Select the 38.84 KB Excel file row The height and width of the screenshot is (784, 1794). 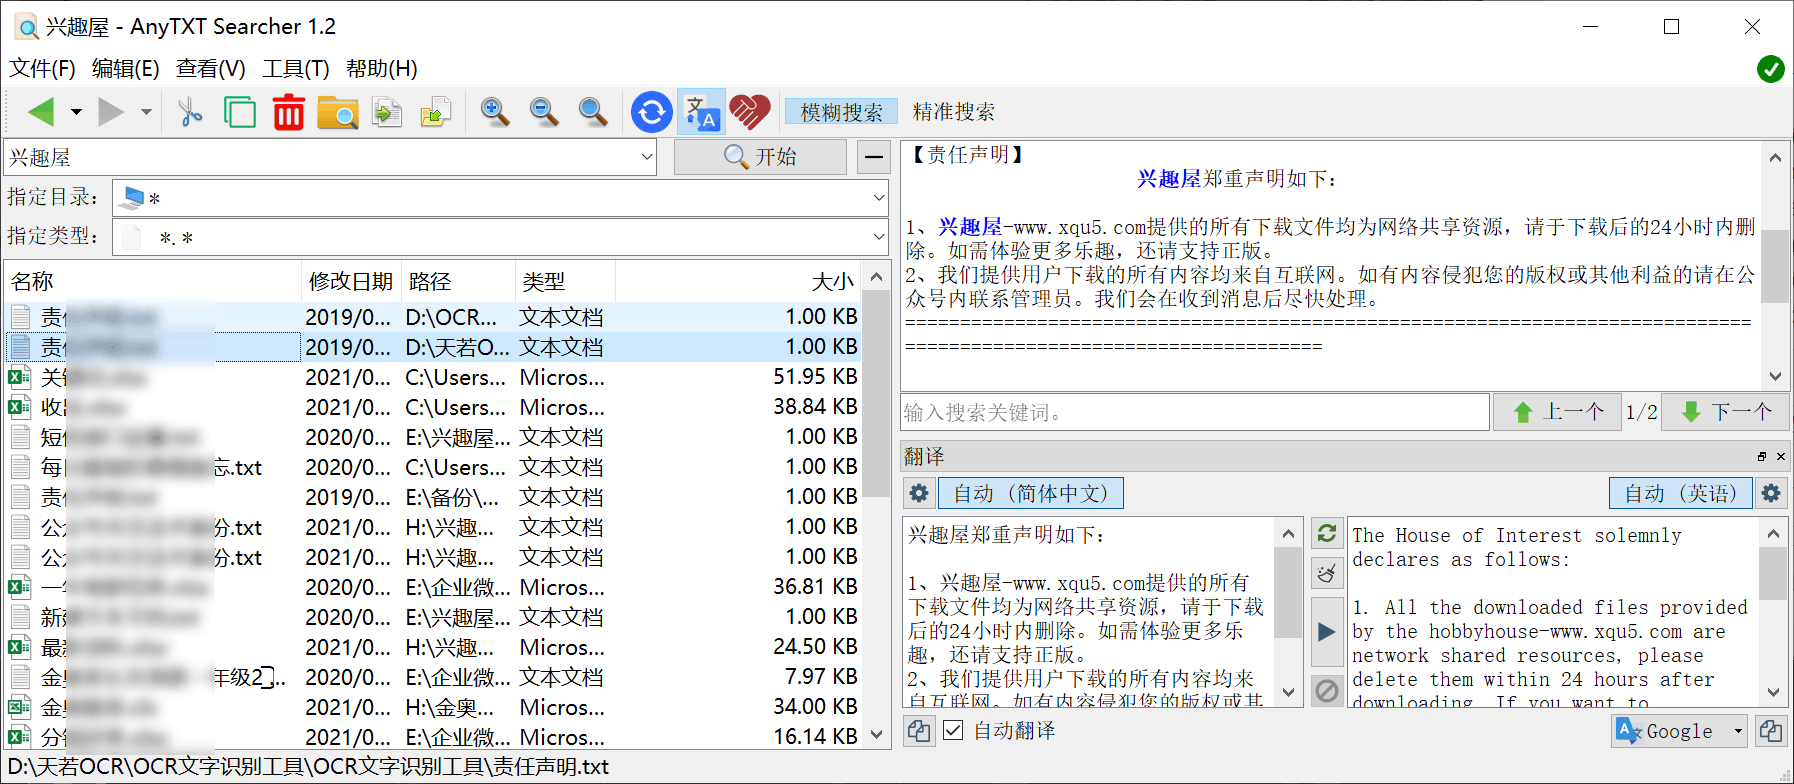(x=433, y=407)
